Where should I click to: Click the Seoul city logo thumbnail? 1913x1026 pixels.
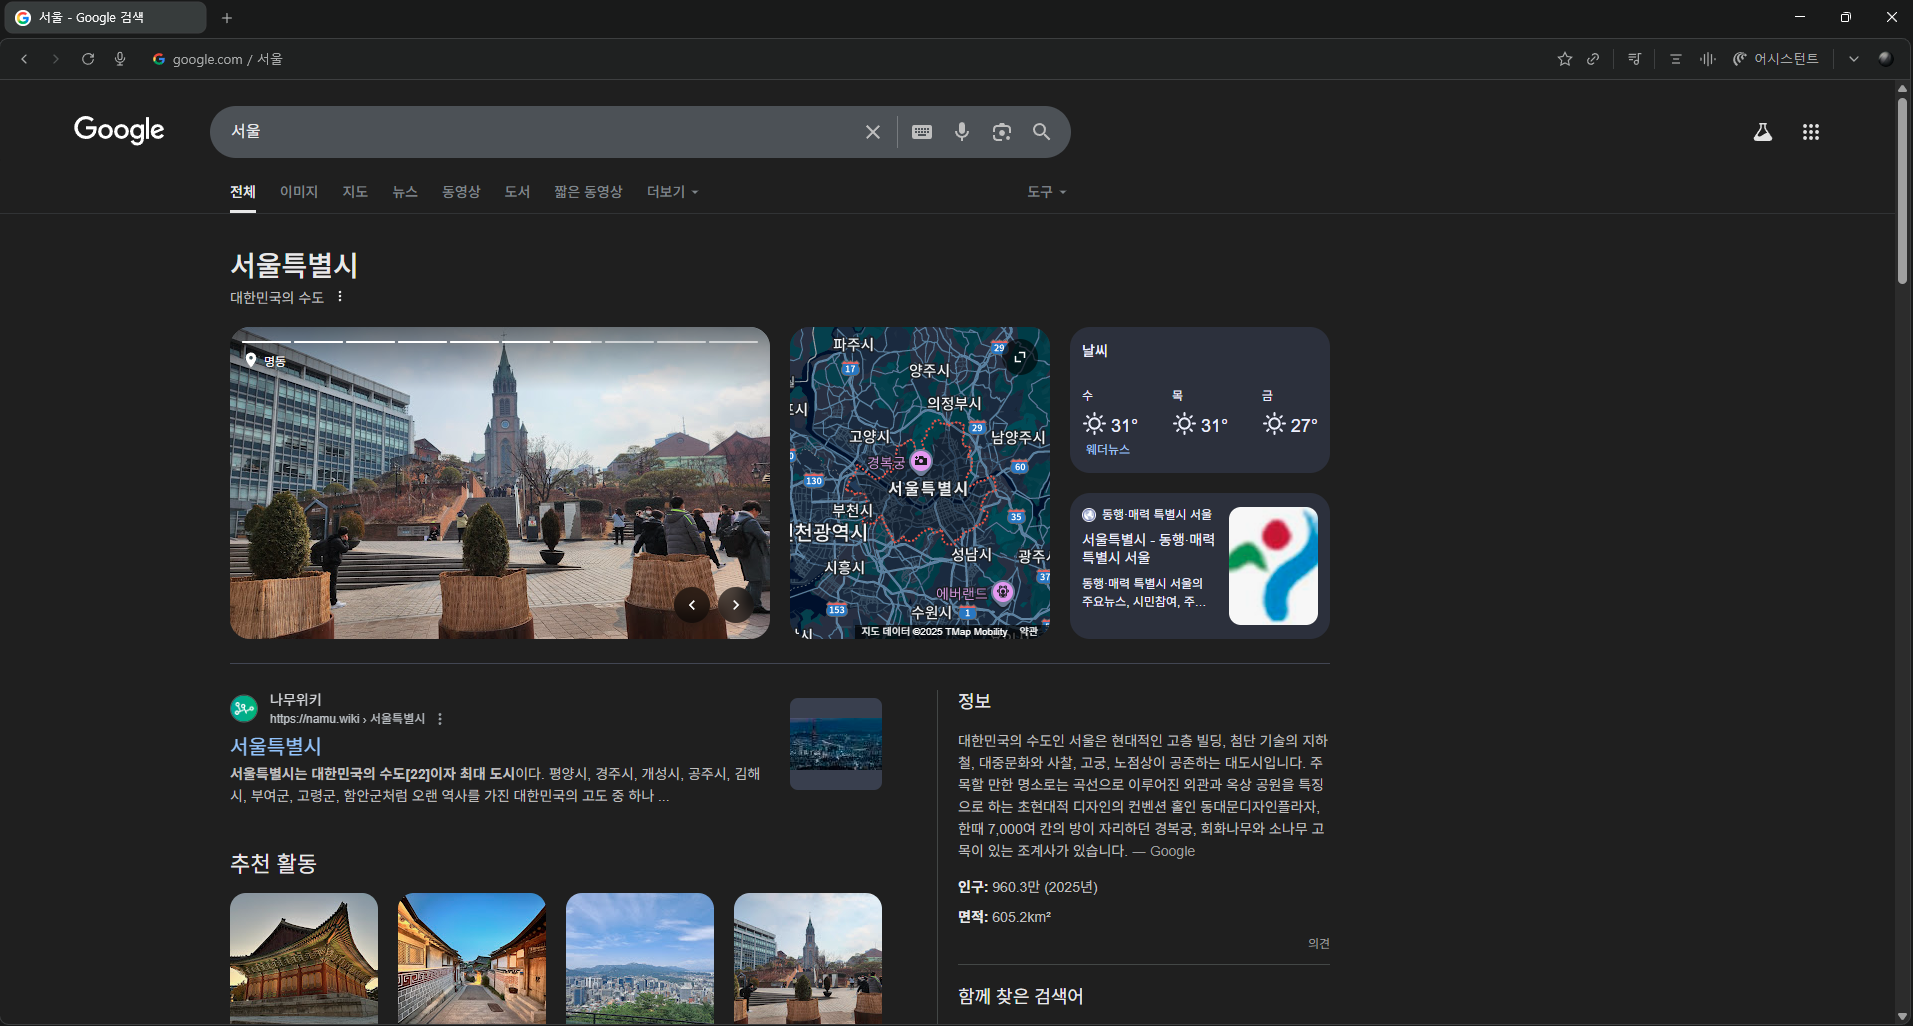tap(1273, 566)
